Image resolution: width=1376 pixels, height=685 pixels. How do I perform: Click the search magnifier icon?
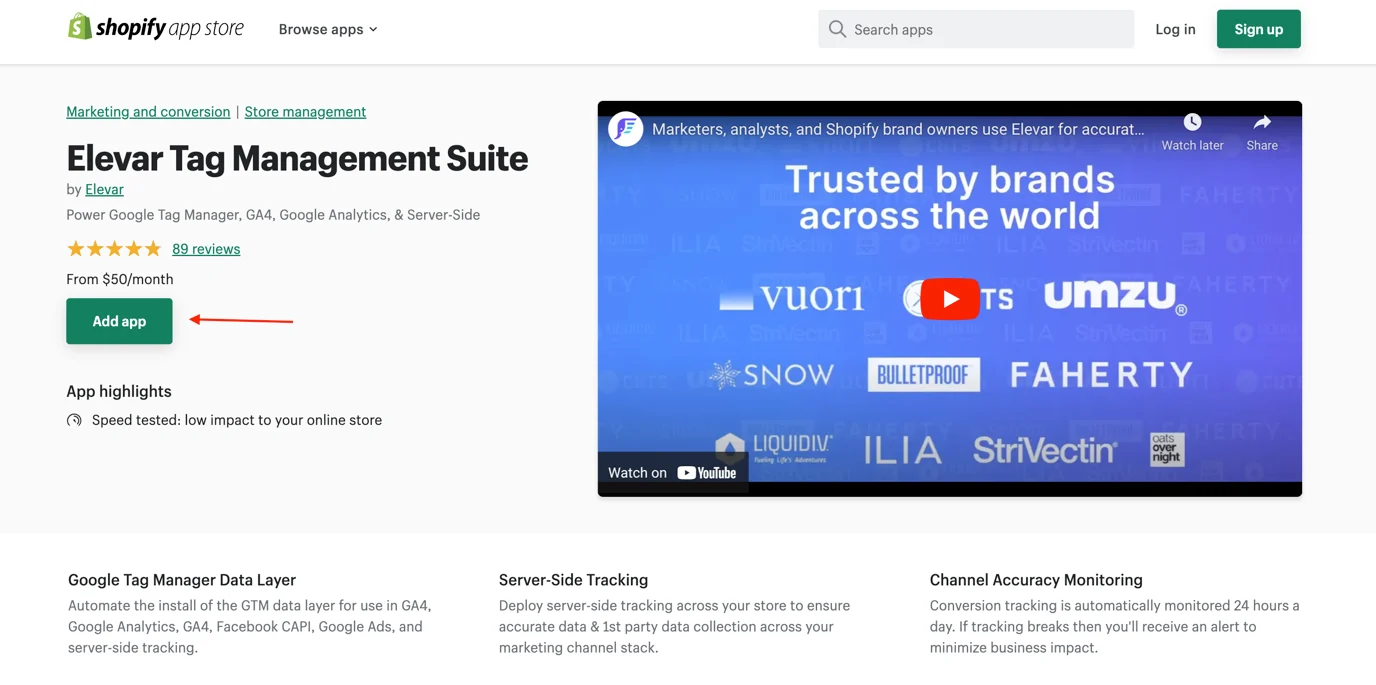point(837,29)
